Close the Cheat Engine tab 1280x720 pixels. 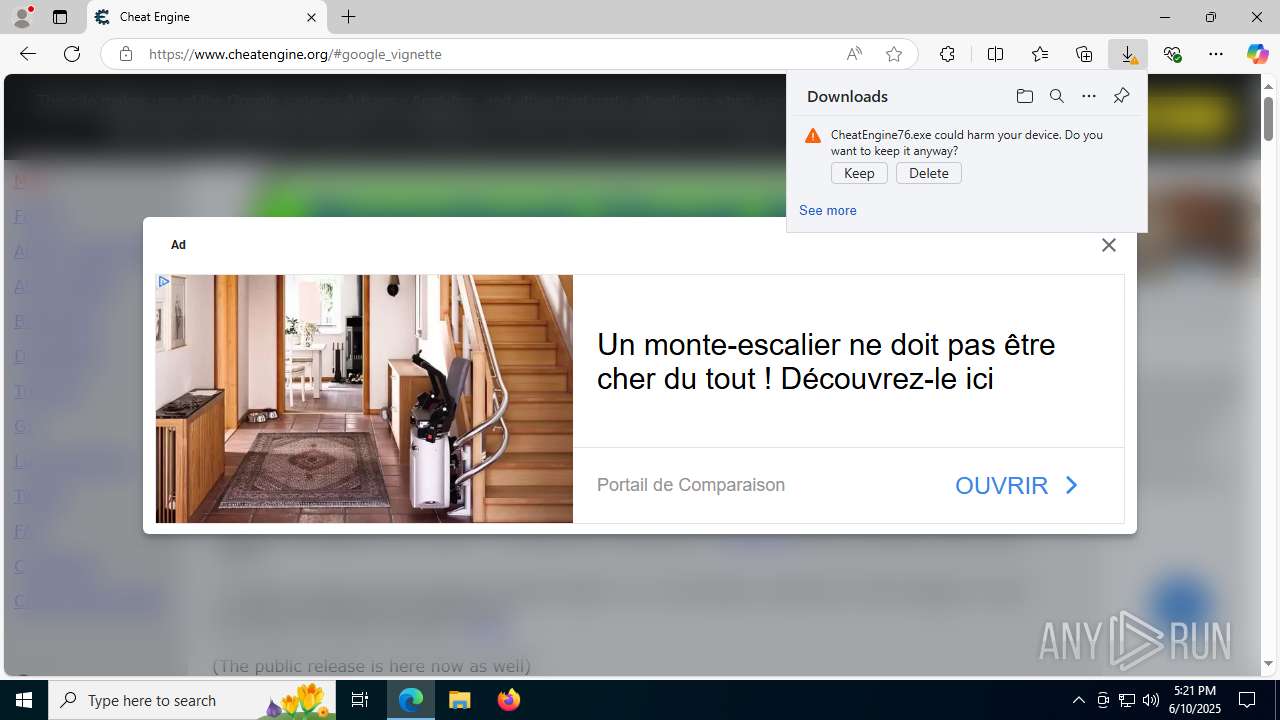point(311,17)
